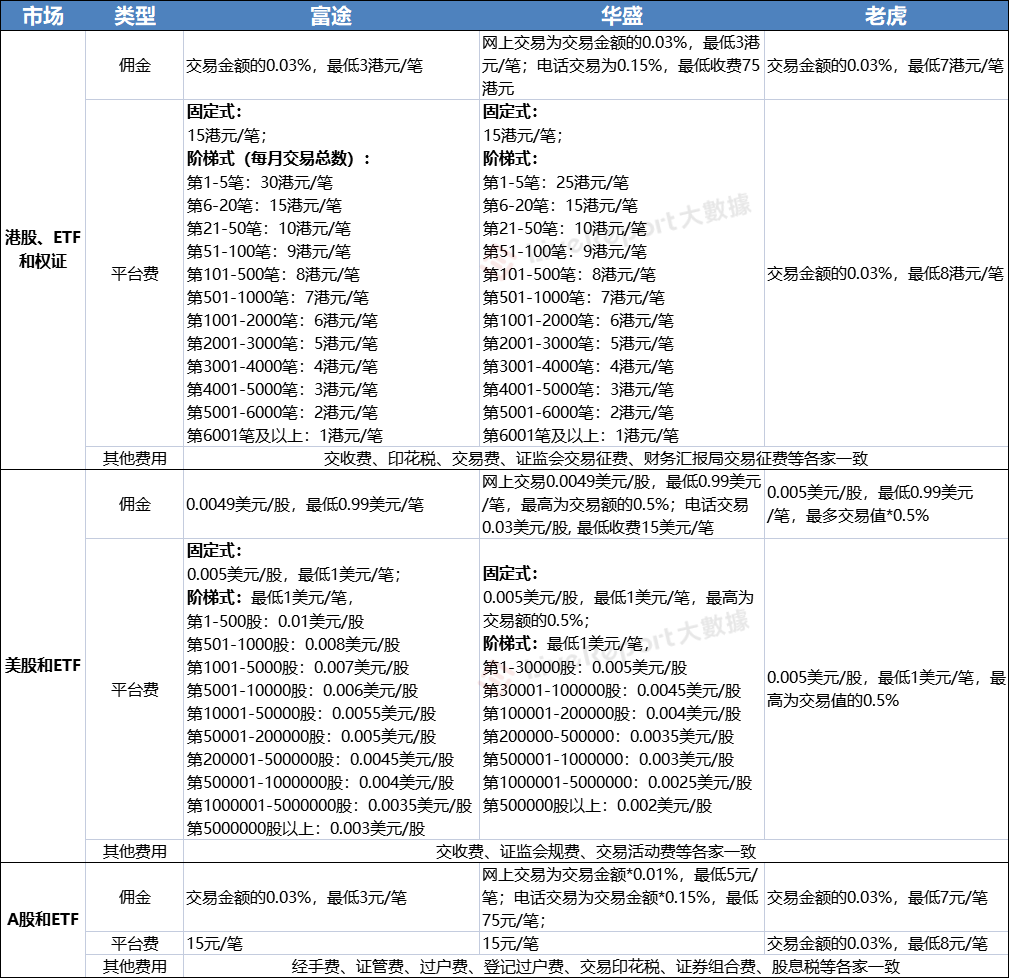Click the line '第5000000股以上:0.003美元/股'
The height and width of the screenshot is (978, 1009).
[306, 829]
